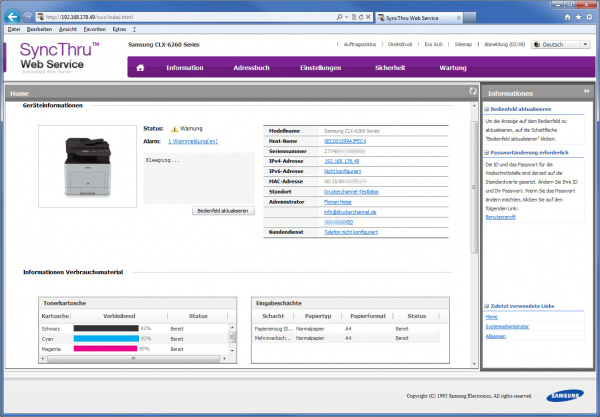Open the Wartung tab
This screenshot has width=600, height=417.
click(x=453, y=68)
